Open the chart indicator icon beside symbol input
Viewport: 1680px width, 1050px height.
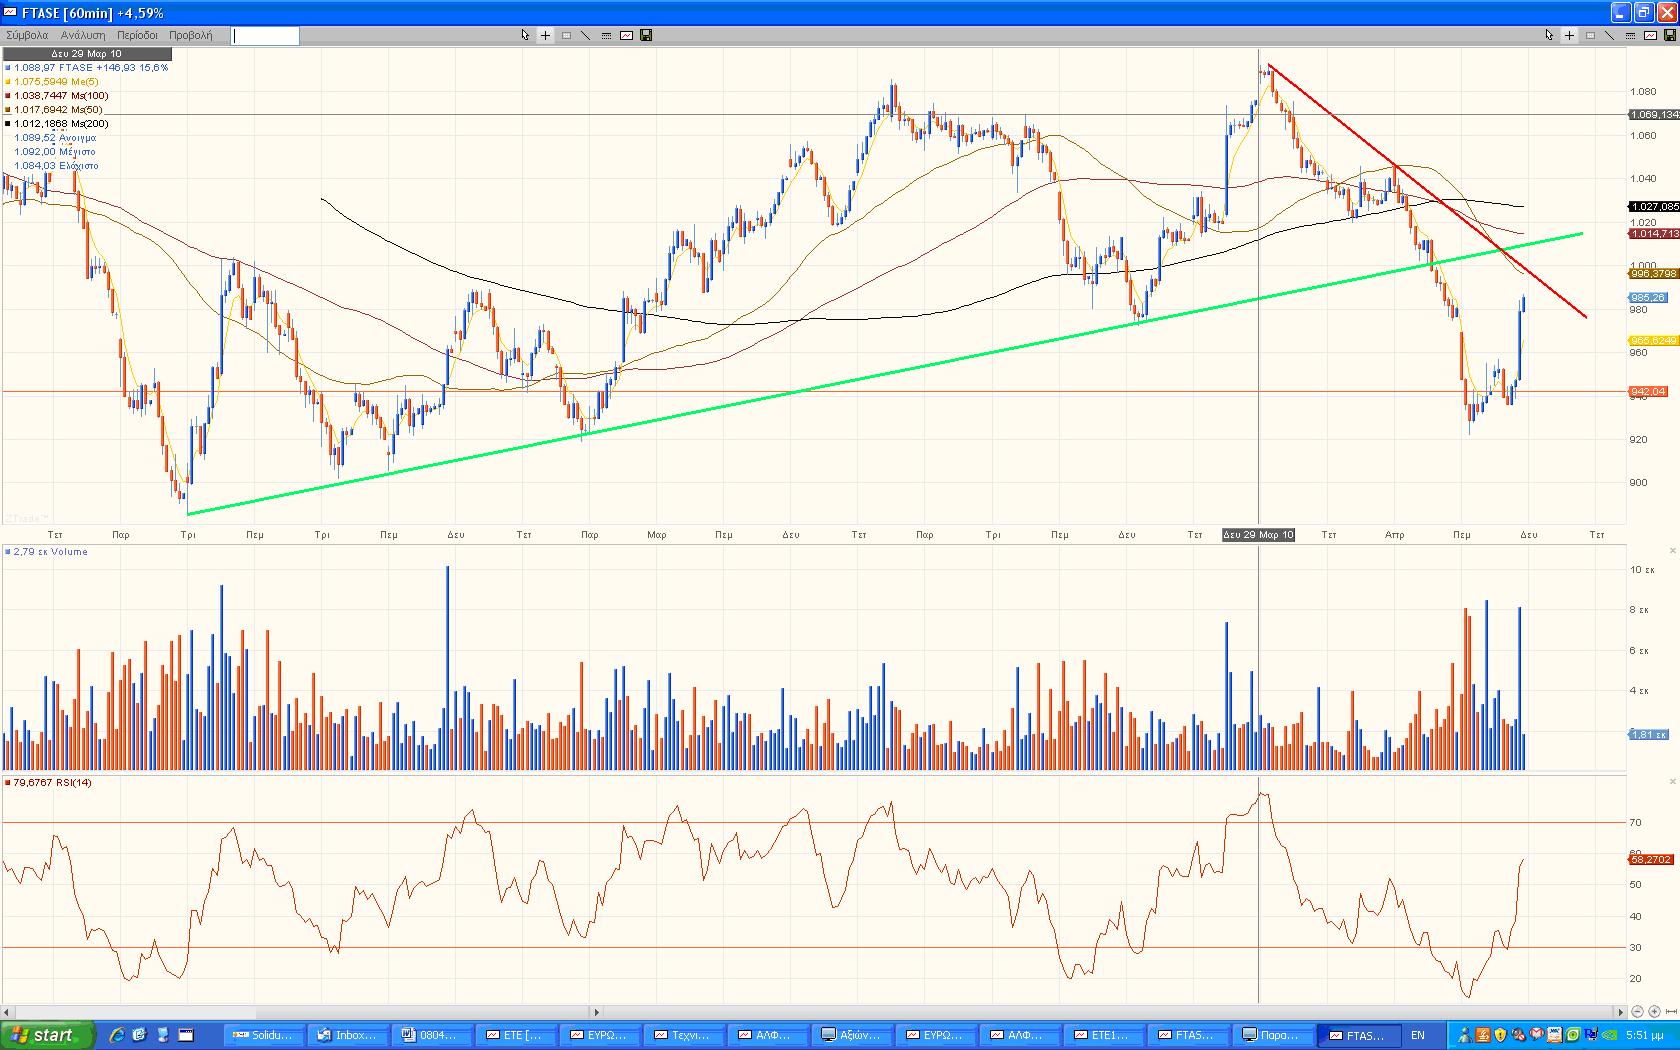[x=626, y=35]
